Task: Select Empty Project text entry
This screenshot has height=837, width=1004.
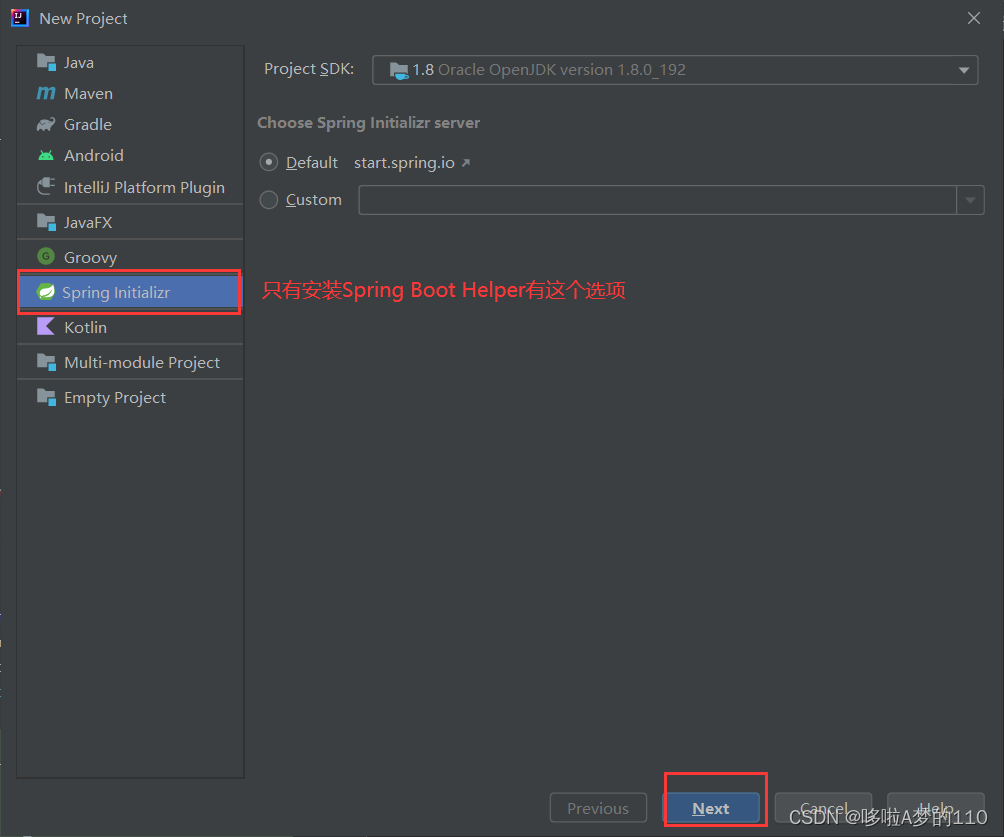Action: tap(115, 398)
